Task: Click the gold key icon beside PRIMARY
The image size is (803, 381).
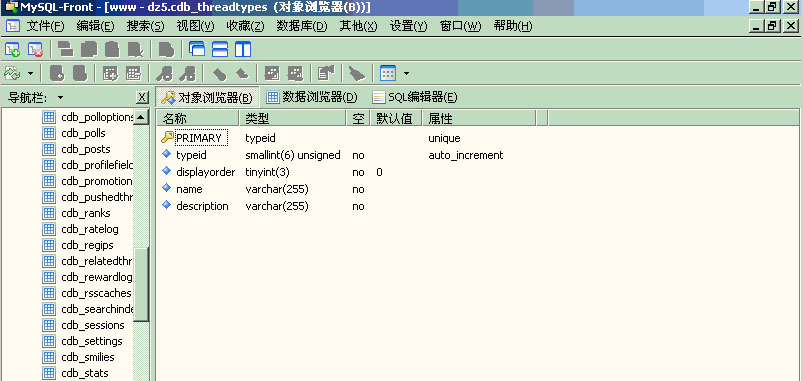Action: (x=167, y=138)
